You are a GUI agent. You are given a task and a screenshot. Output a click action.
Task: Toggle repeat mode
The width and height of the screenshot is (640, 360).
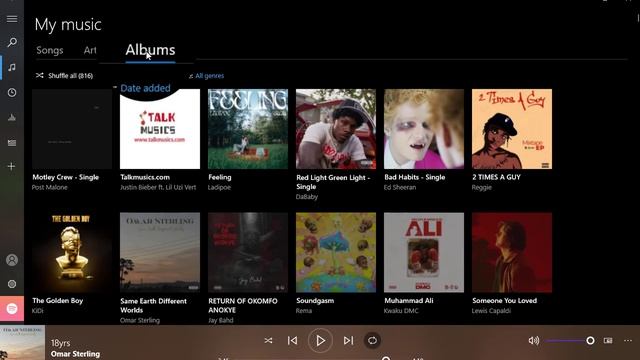tap(372, 340)
